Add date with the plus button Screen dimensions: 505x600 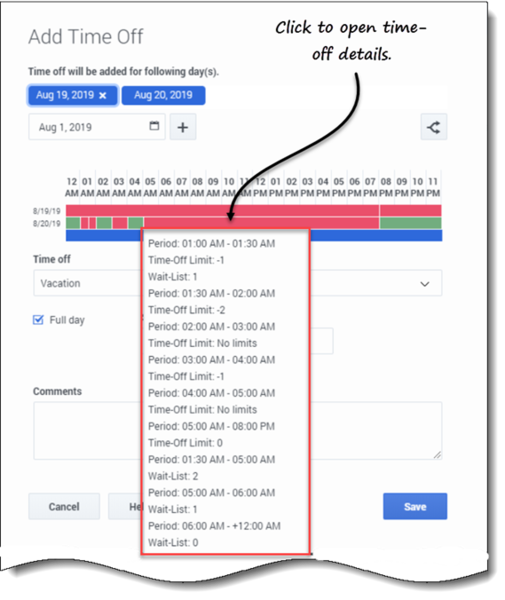(183, 127)
